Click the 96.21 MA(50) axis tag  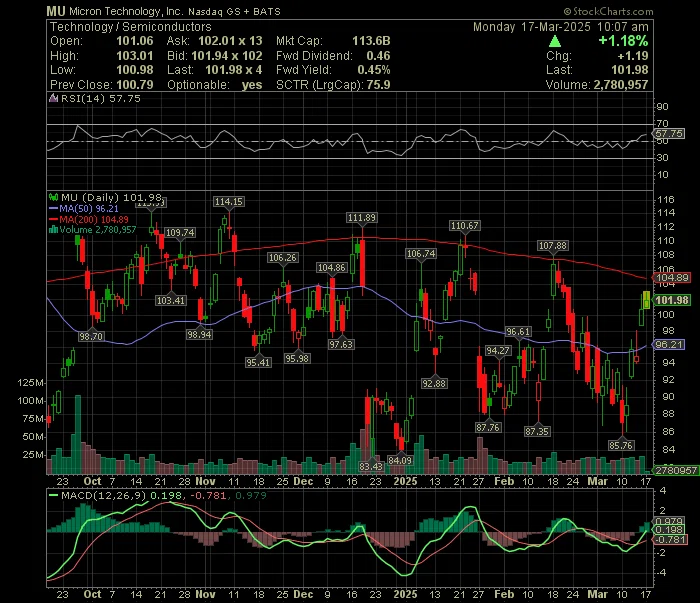click(x=669, y=345)
